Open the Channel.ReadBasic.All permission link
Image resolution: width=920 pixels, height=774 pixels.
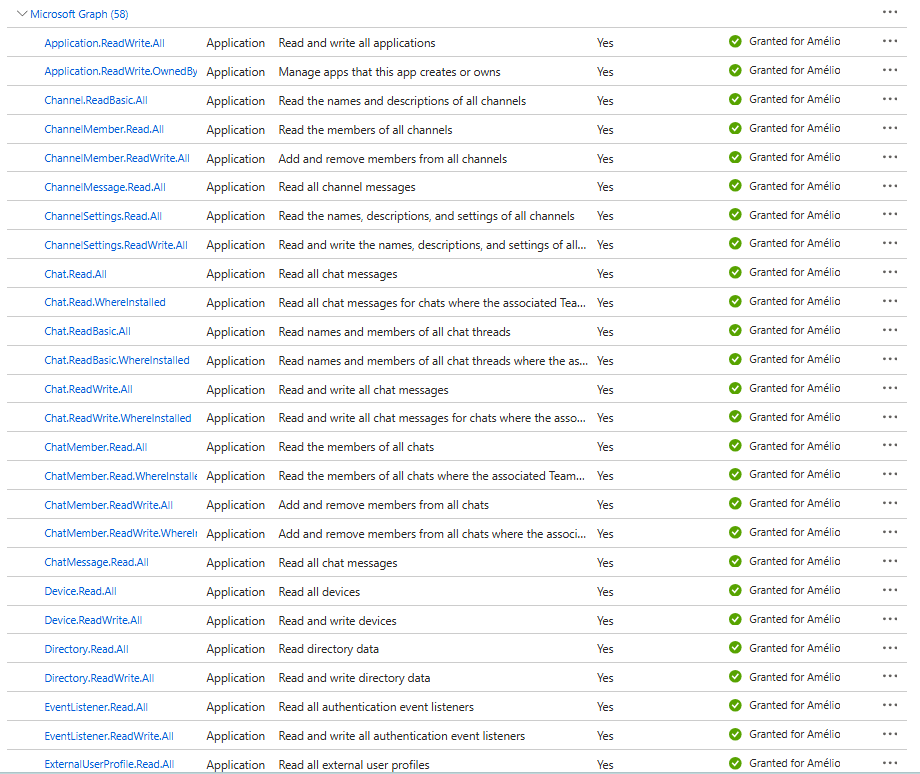click(96, 100)
